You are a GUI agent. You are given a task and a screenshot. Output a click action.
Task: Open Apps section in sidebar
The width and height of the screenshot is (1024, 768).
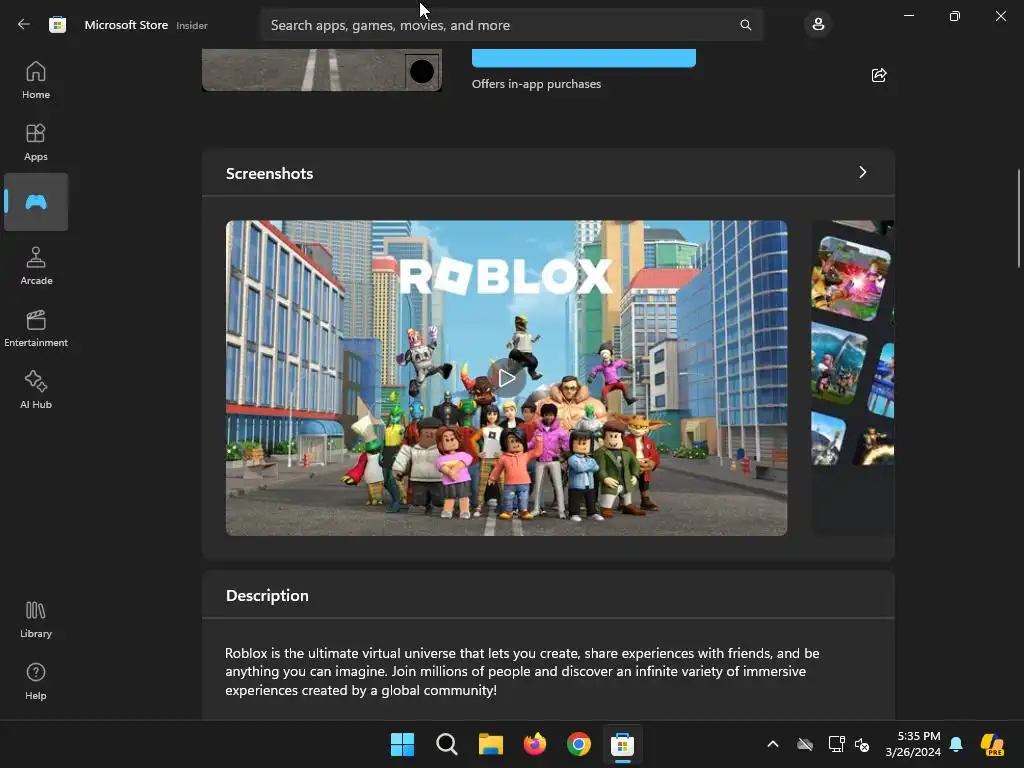[36, 142]
